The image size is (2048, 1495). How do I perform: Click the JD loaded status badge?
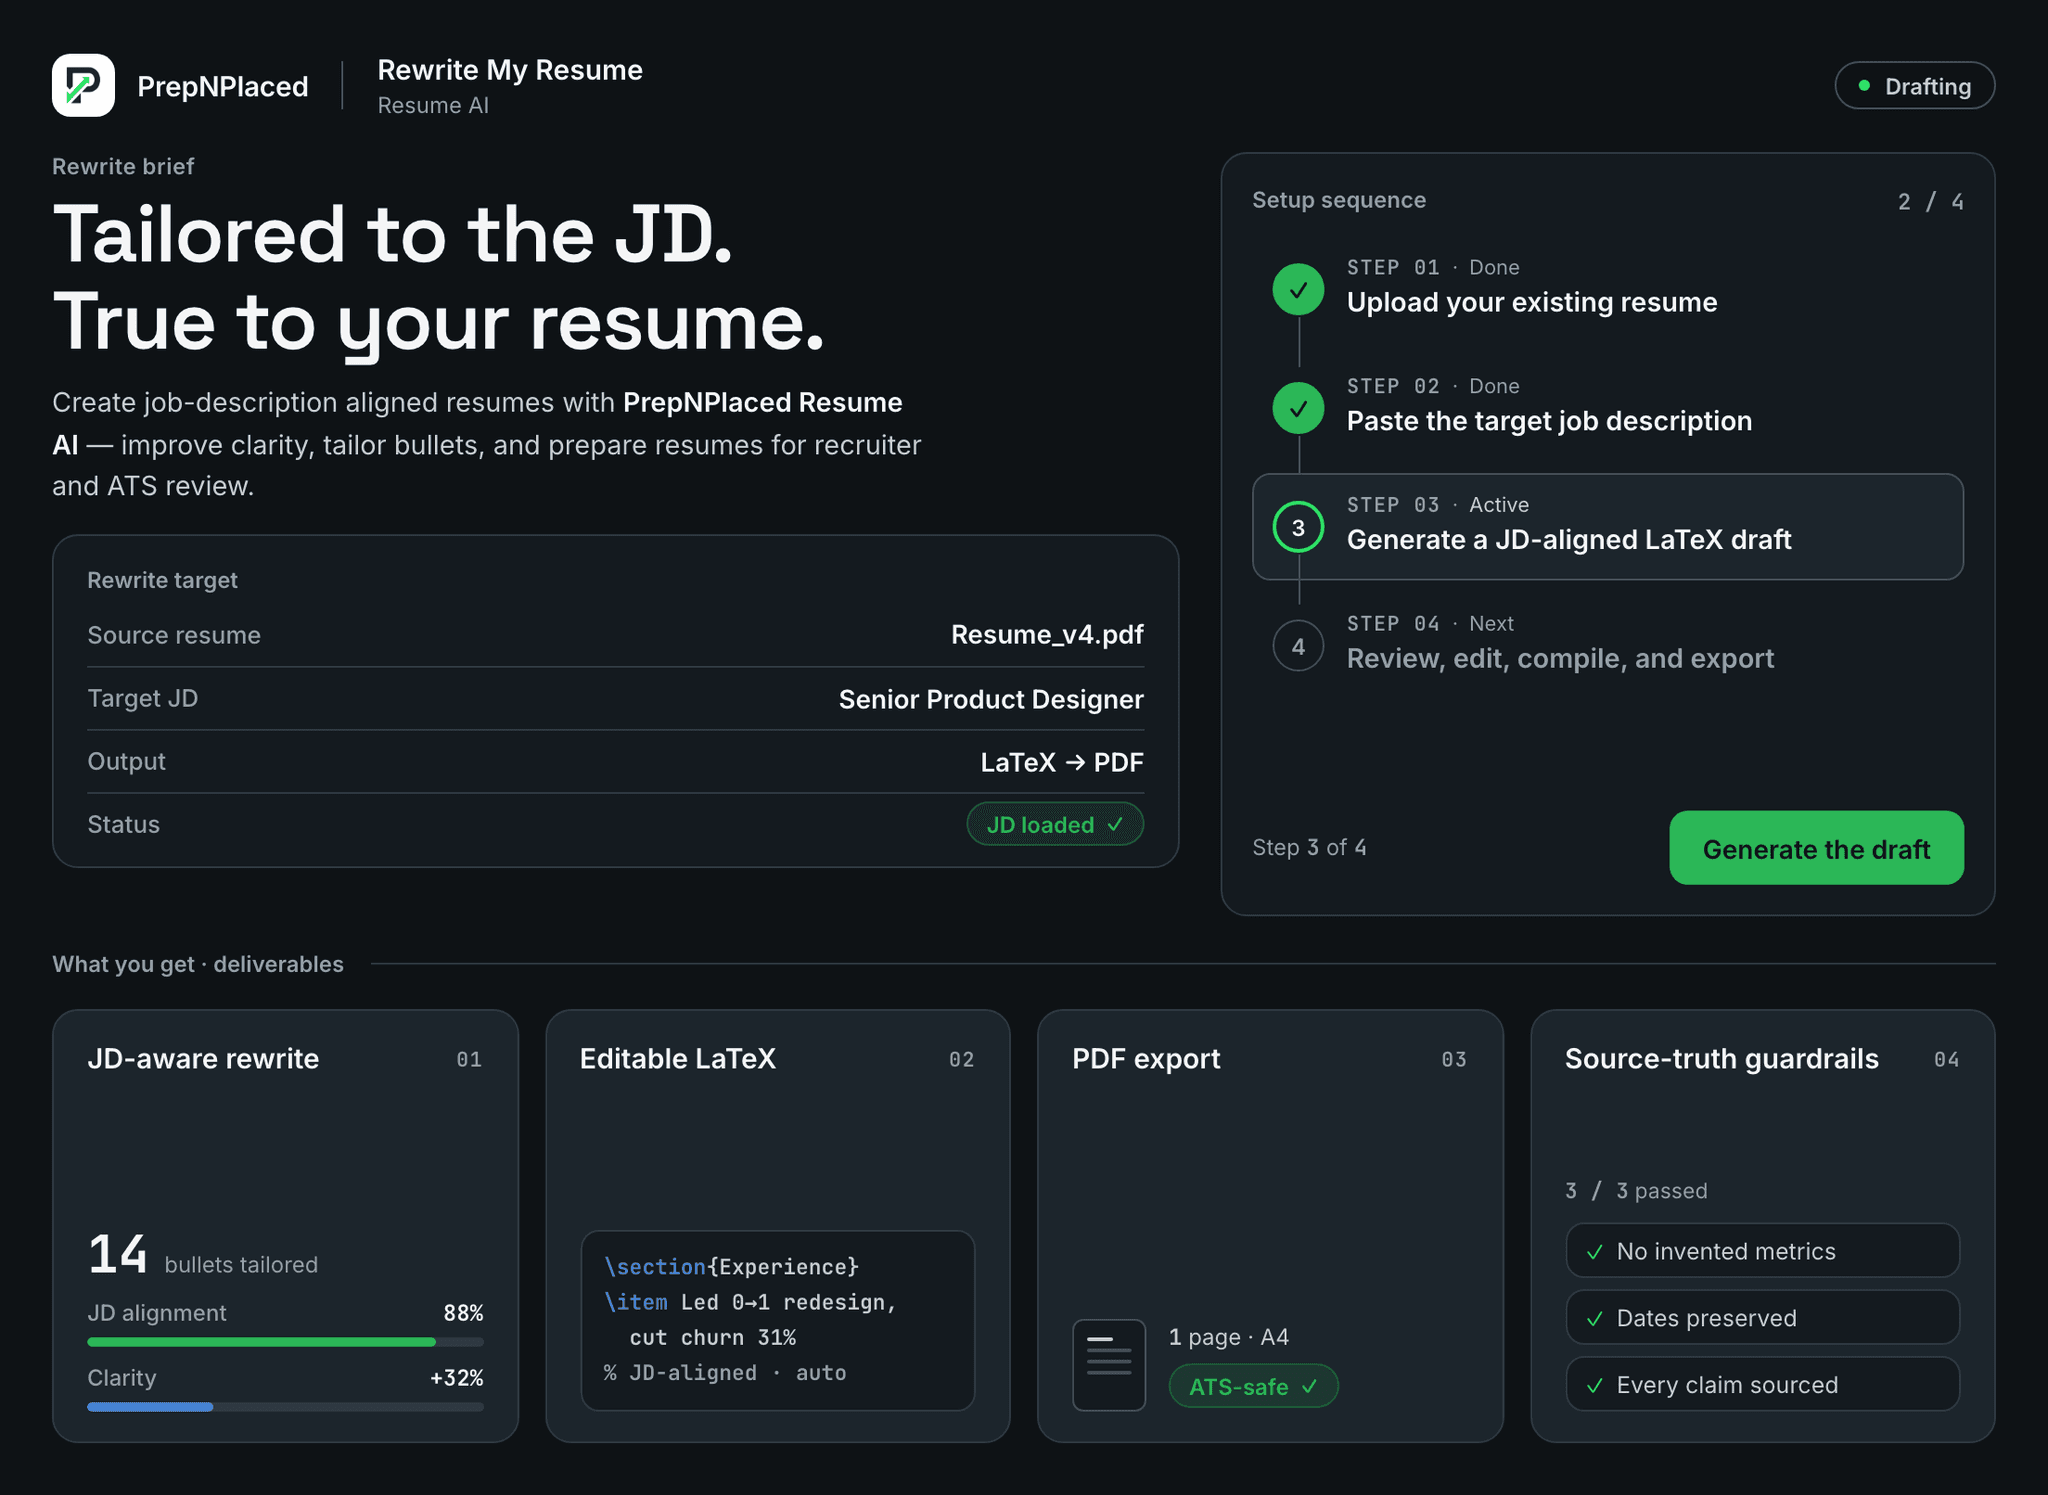tap(1055, 824)
